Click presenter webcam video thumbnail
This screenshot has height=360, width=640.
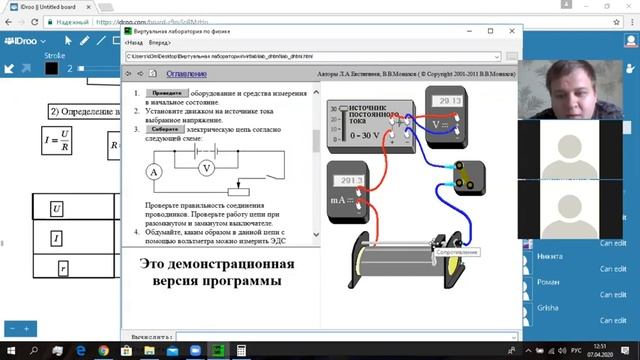[x=570, y=90]
